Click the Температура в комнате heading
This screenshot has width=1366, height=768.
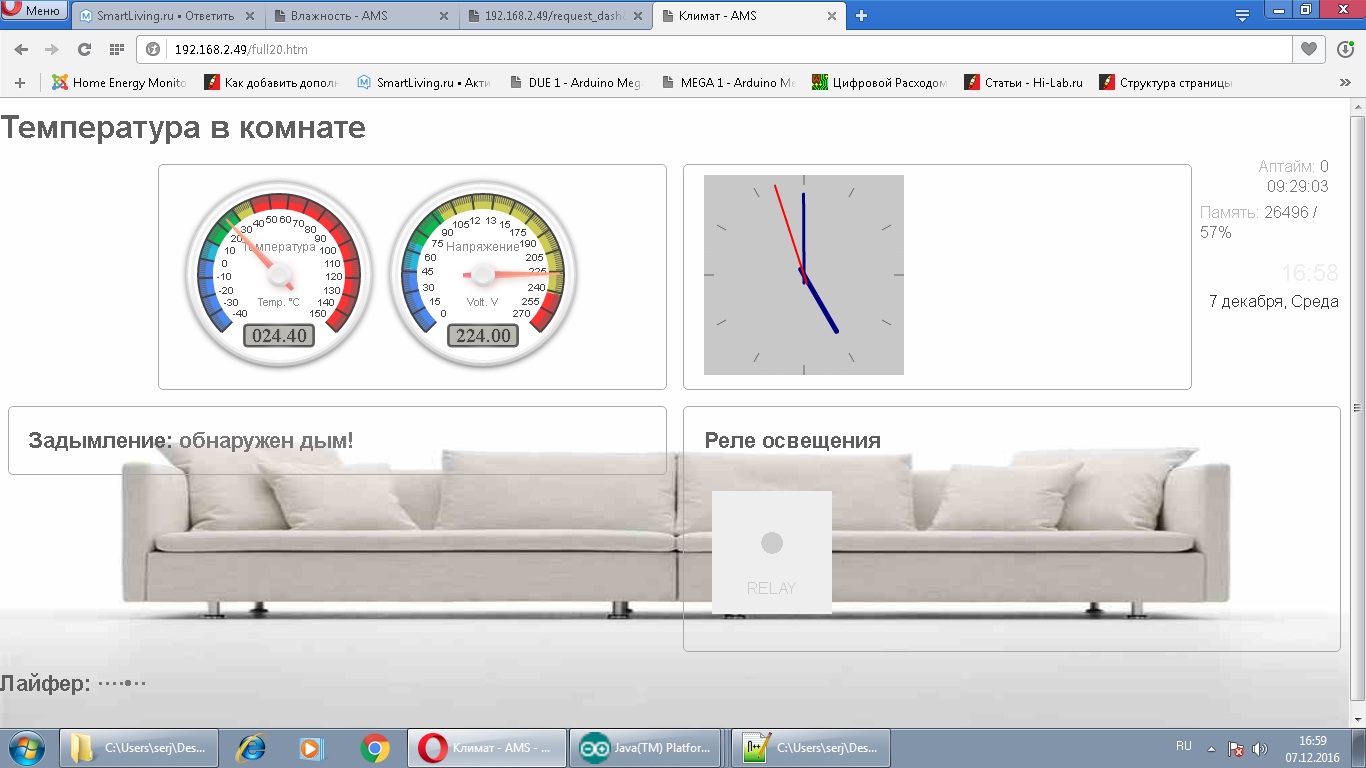[x=183, y=128]
